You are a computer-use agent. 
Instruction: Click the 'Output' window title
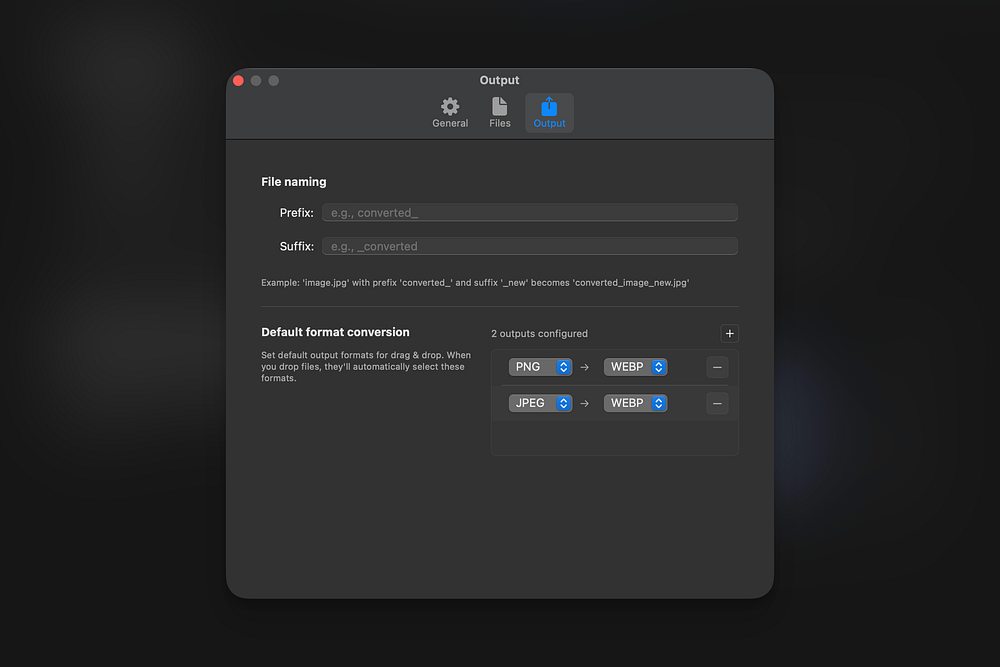499,80
